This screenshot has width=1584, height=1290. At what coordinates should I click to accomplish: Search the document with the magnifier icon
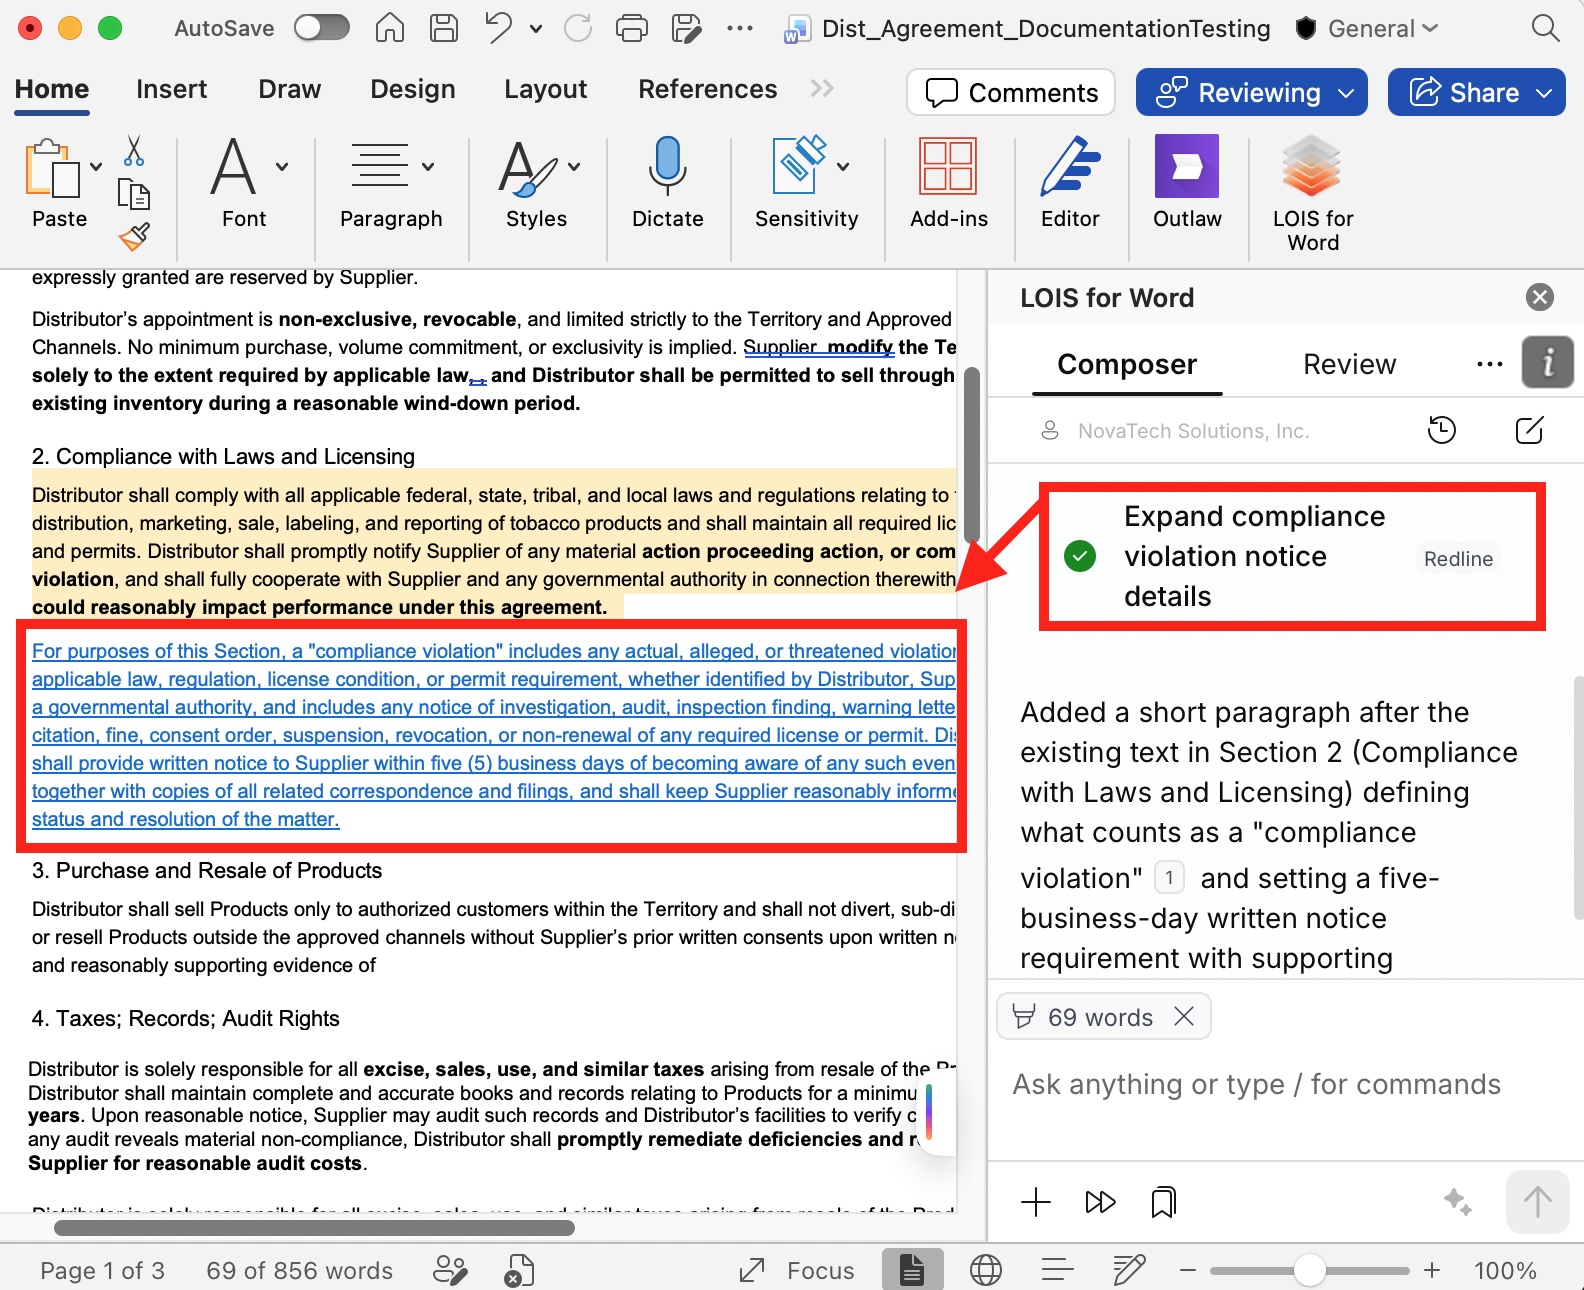pos(1545,28)
